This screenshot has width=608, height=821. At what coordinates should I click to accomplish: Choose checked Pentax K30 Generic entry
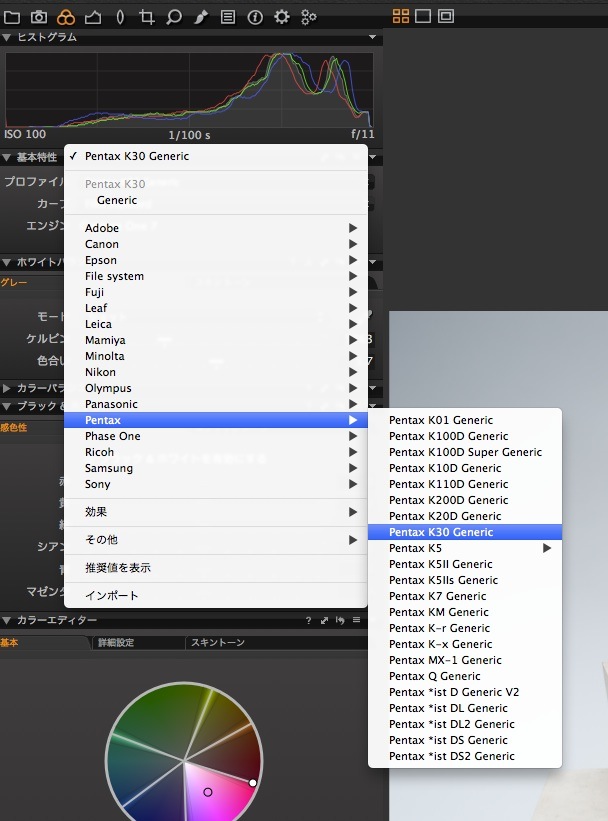(216, 156)
